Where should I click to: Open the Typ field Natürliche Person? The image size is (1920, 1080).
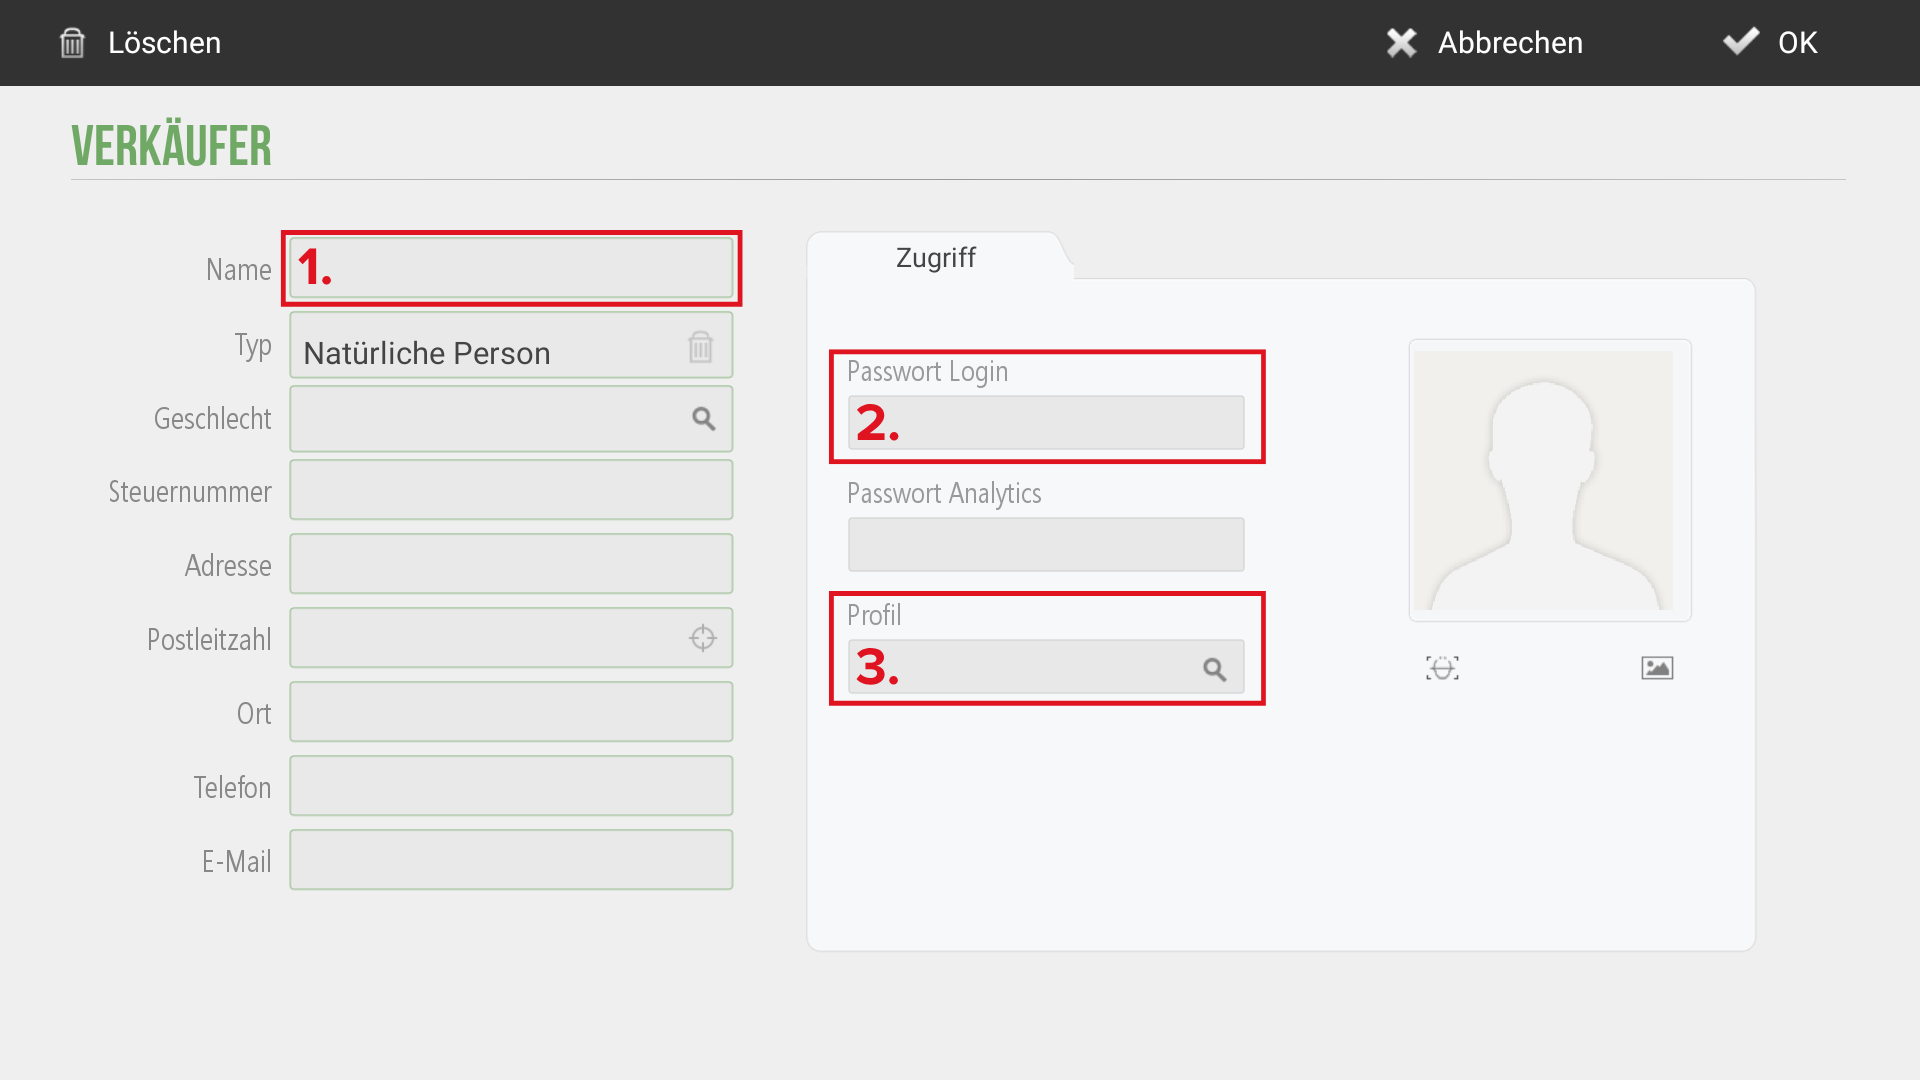click(511, 345)
